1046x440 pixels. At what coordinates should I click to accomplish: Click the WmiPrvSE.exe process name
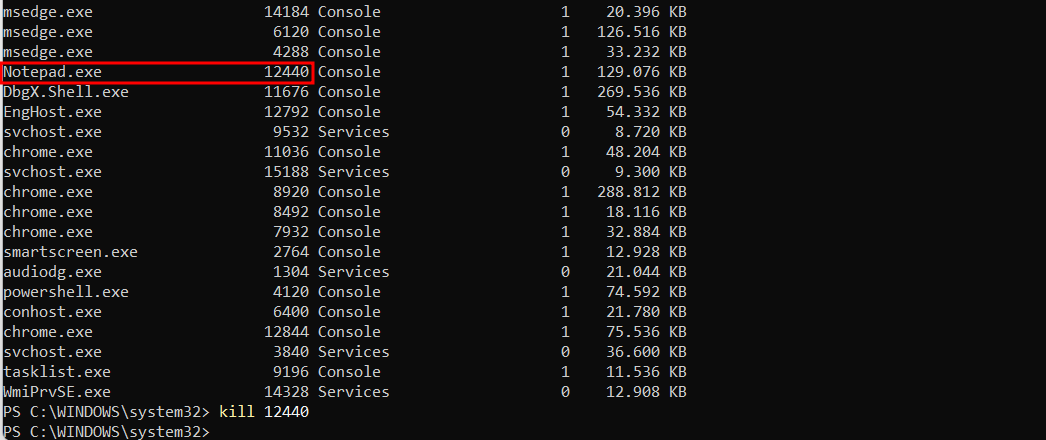57,392
